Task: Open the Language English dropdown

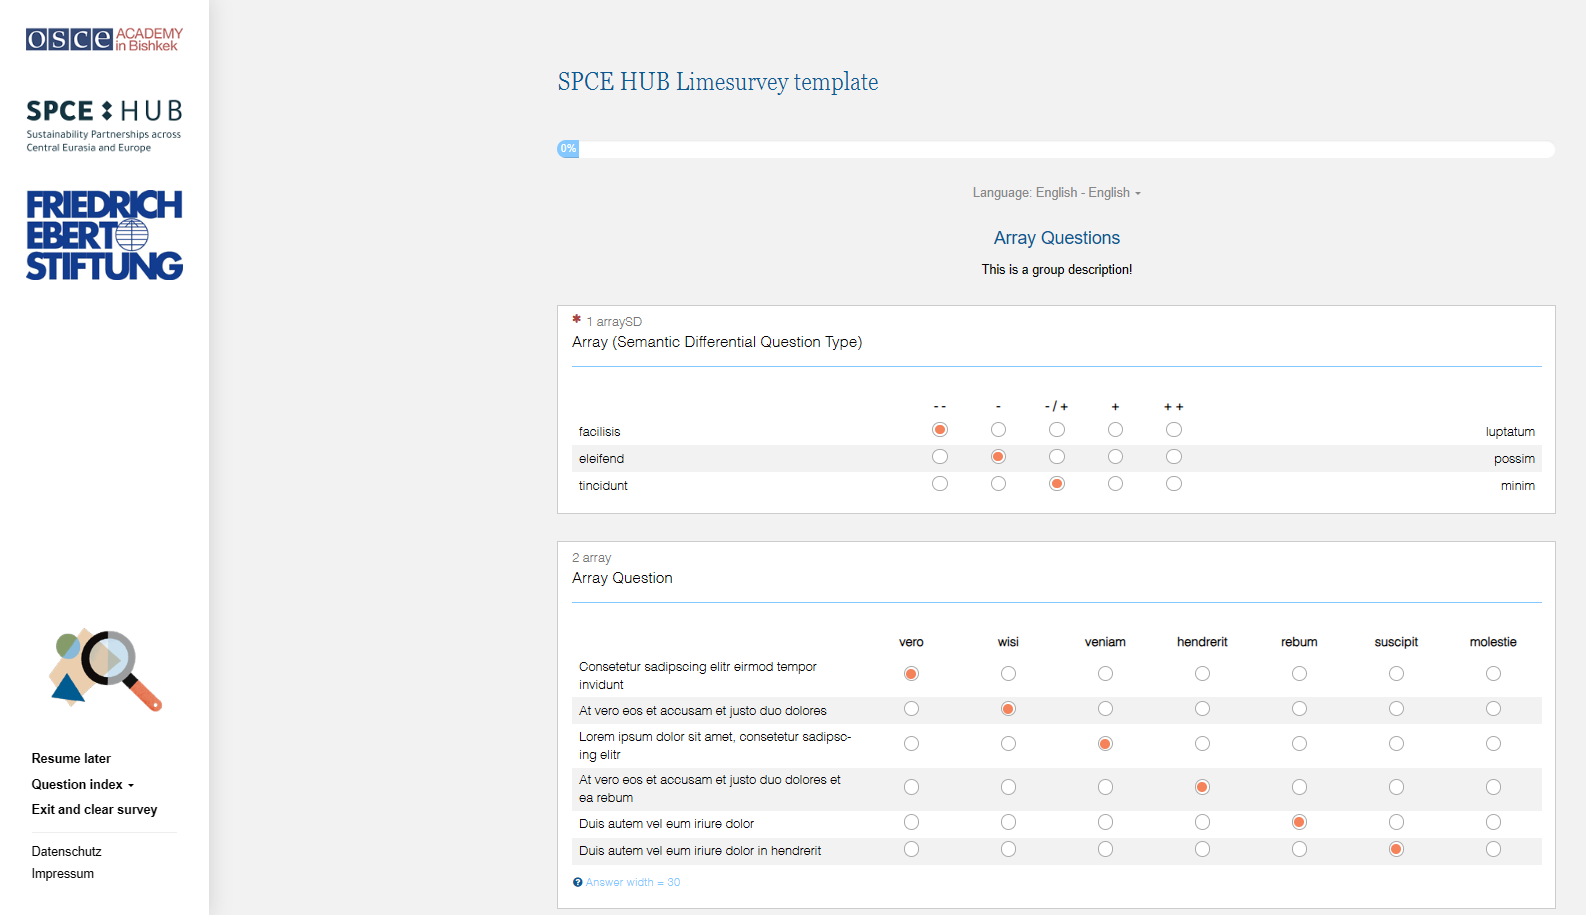Action: coord(1056,193)
